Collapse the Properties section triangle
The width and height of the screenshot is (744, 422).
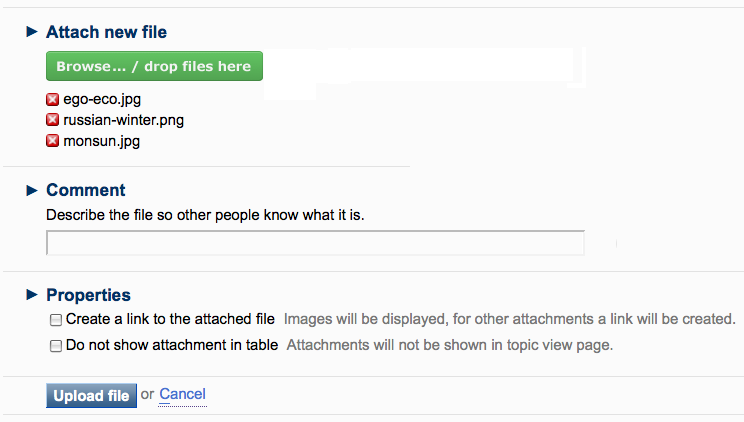[32, 294]
